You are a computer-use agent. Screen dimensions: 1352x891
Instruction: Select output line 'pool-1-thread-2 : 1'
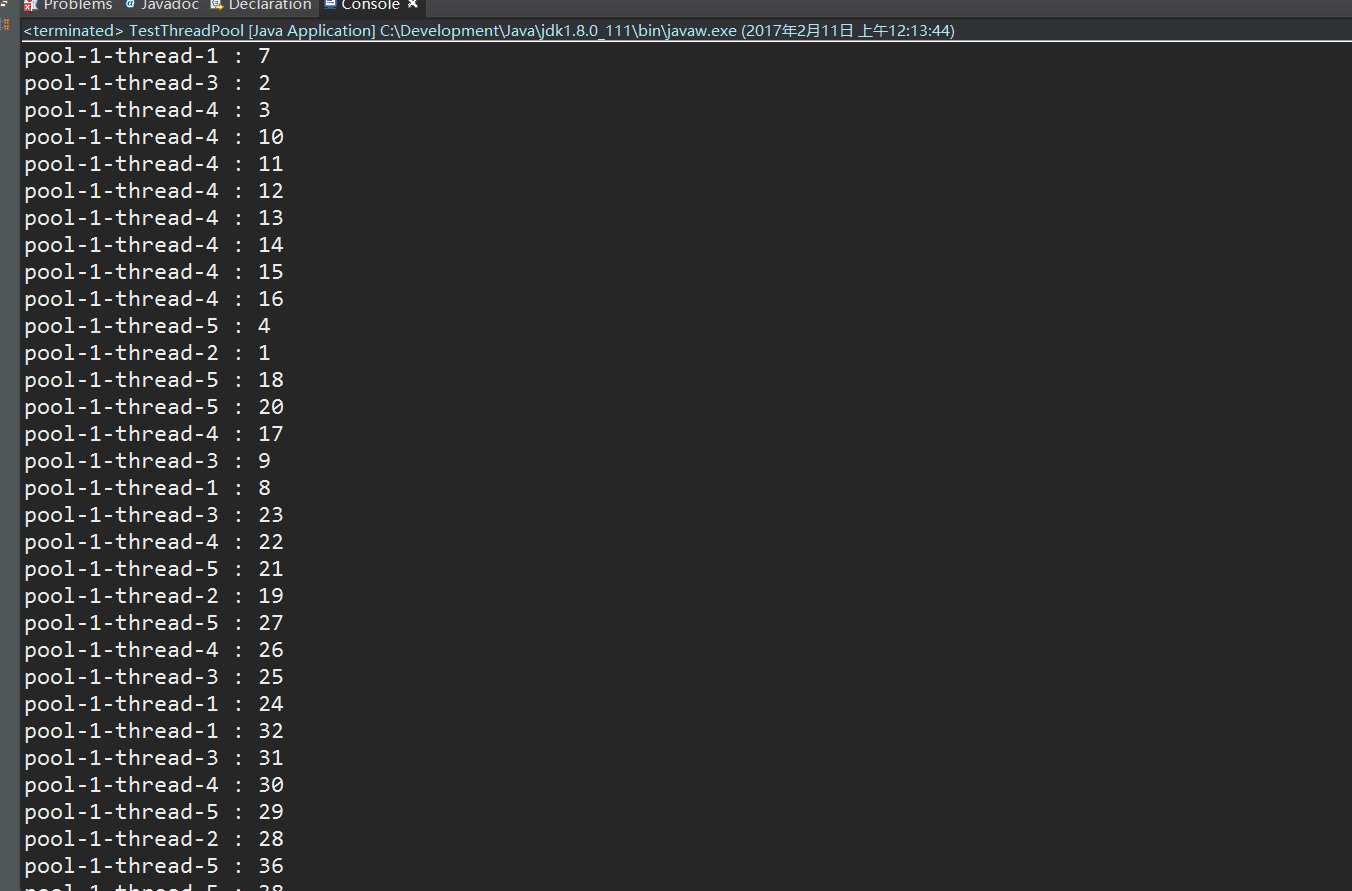click(x=147, y=353)
